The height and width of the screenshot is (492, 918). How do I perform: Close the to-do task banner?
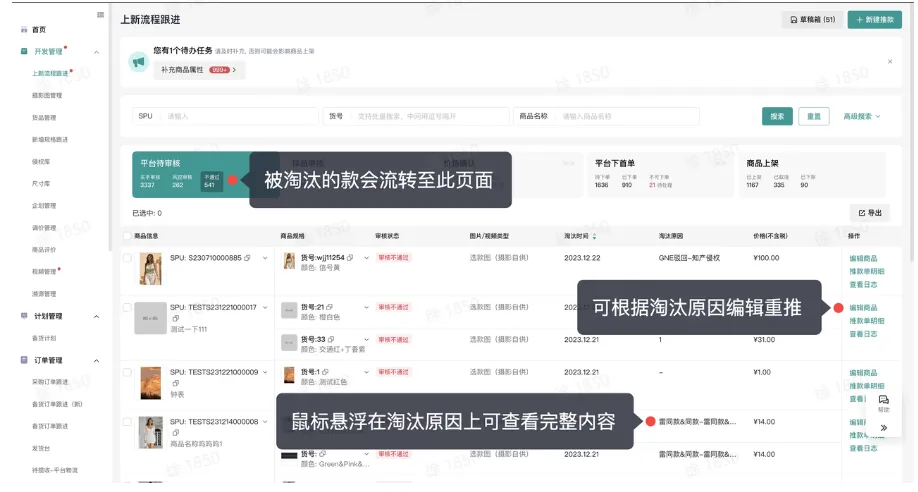(x=890, y=62)
